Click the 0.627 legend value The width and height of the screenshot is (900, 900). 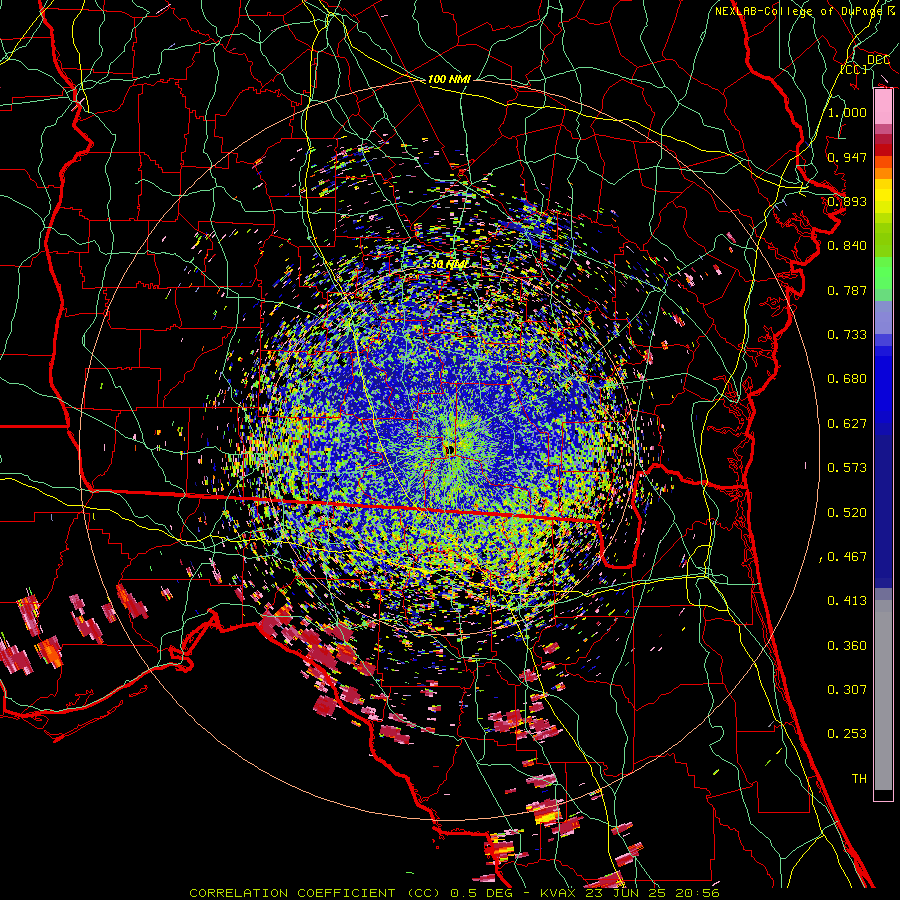[x=847, y=424]
